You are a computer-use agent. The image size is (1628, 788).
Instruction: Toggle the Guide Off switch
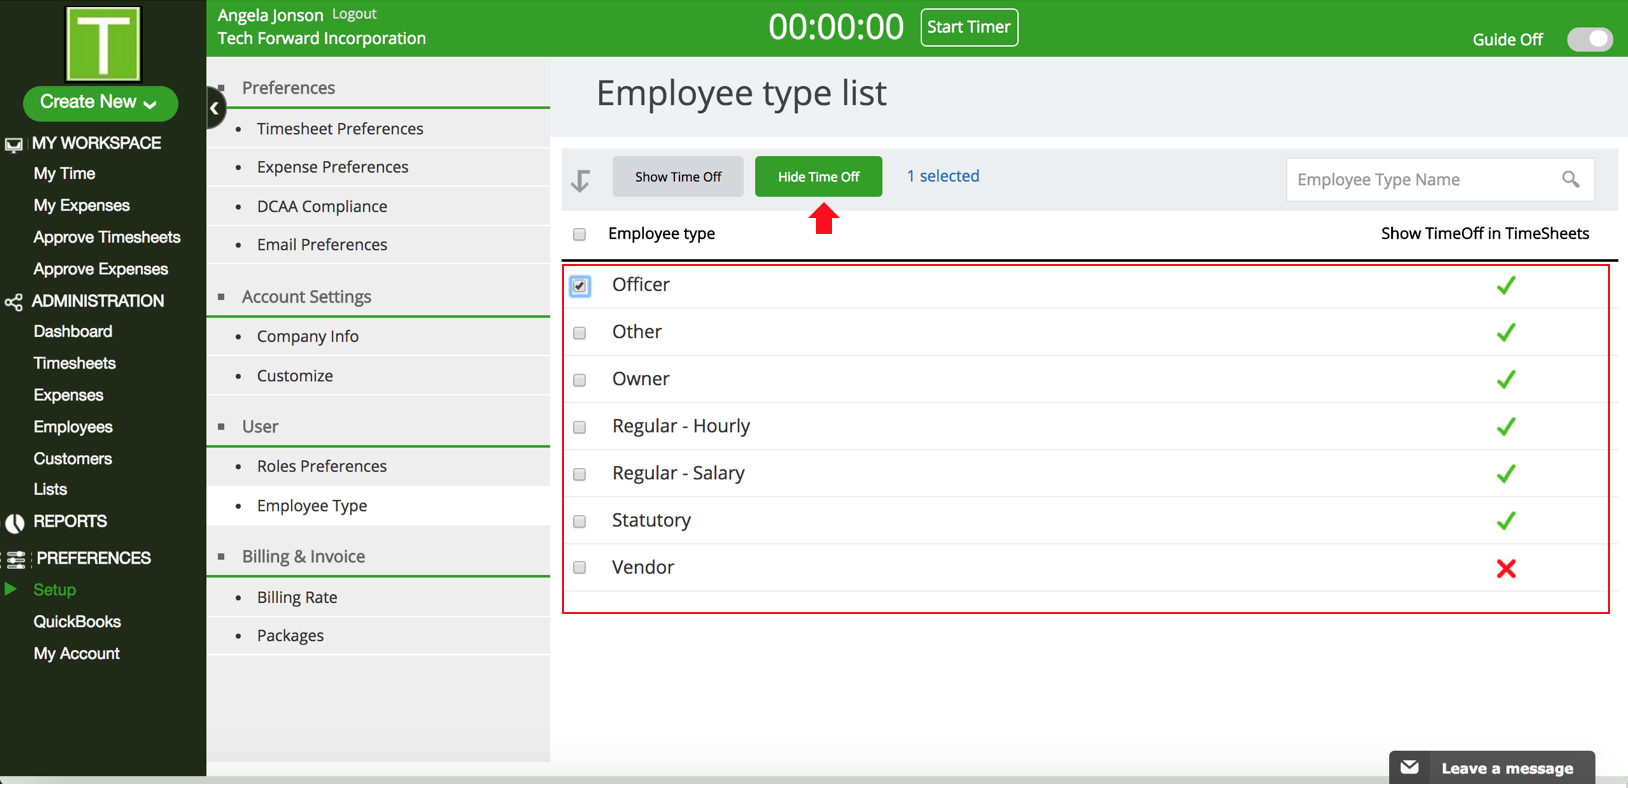coord(1589,39)
